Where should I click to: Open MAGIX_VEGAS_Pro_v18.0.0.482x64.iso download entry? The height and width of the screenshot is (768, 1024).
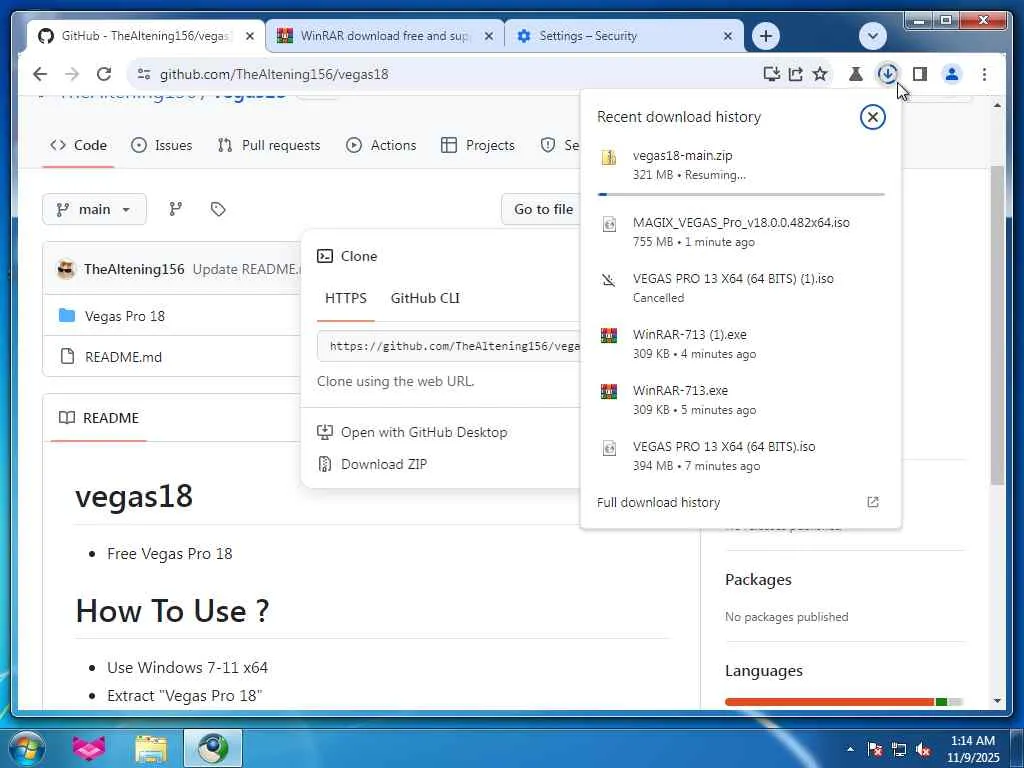pos(741,232)
